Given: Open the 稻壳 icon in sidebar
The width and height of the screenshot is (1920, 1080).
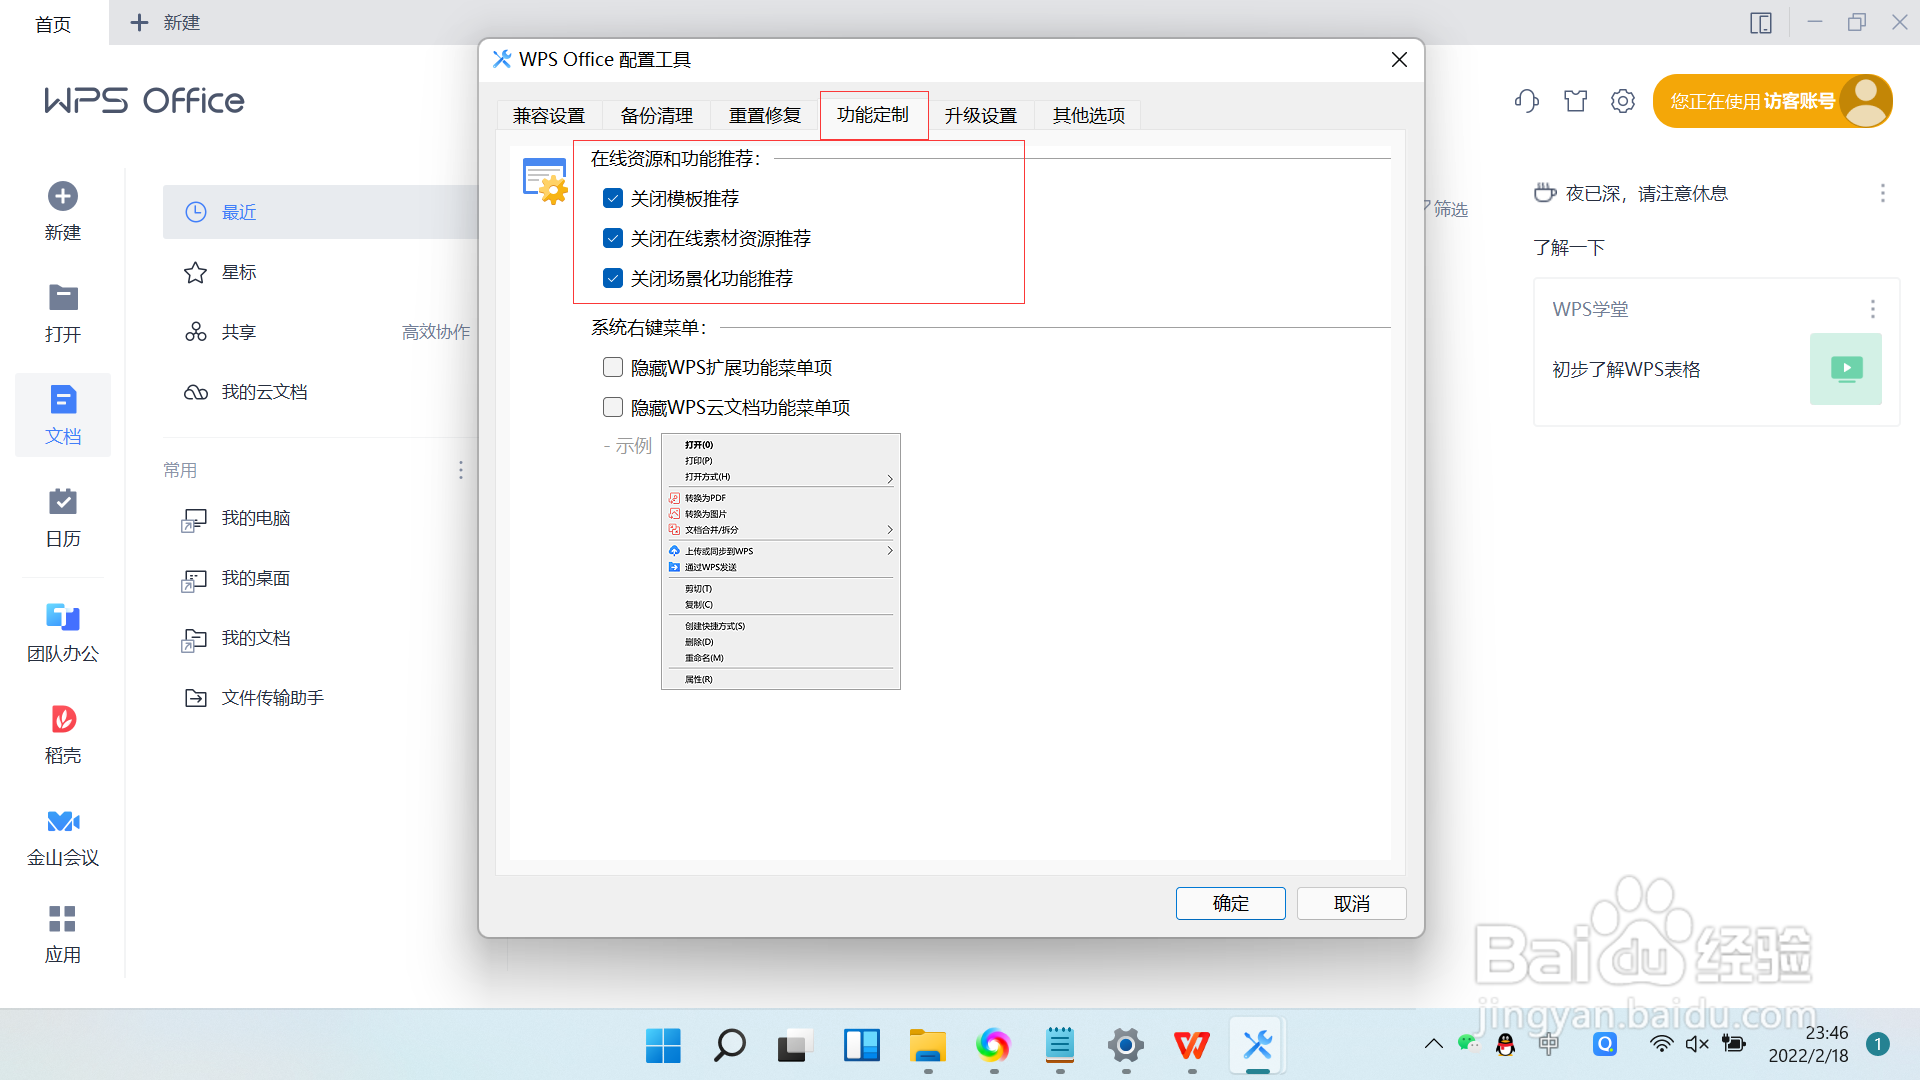Looking at the screenshot, I should (62, 718).
